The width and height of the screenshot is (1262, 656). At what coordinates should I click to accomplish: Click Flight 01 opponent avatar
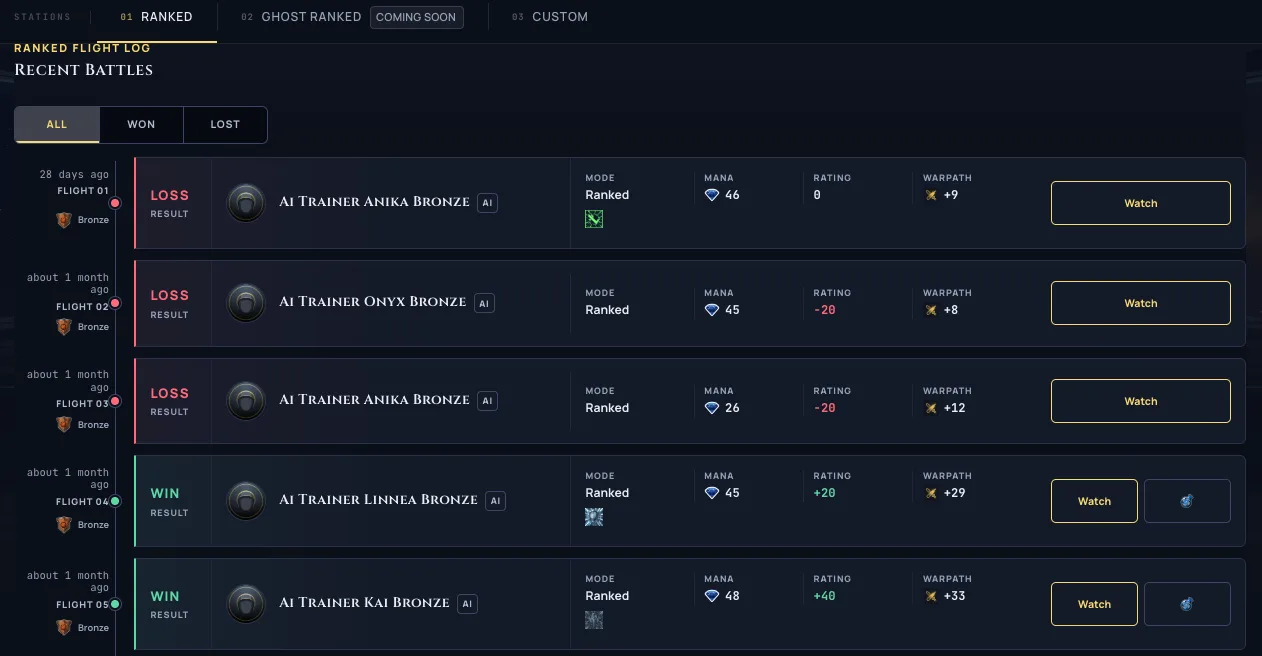(246, 203)
